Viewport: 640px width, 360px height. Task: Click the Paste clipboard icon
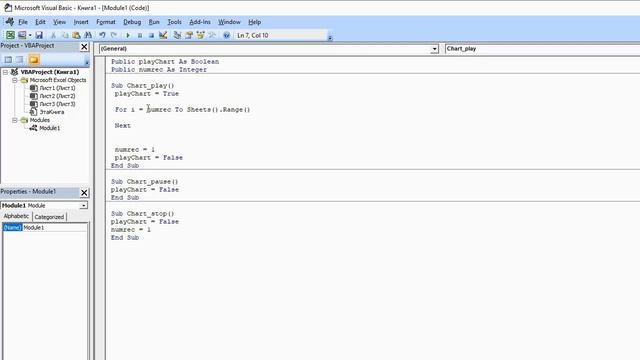[x=76, y=36]
